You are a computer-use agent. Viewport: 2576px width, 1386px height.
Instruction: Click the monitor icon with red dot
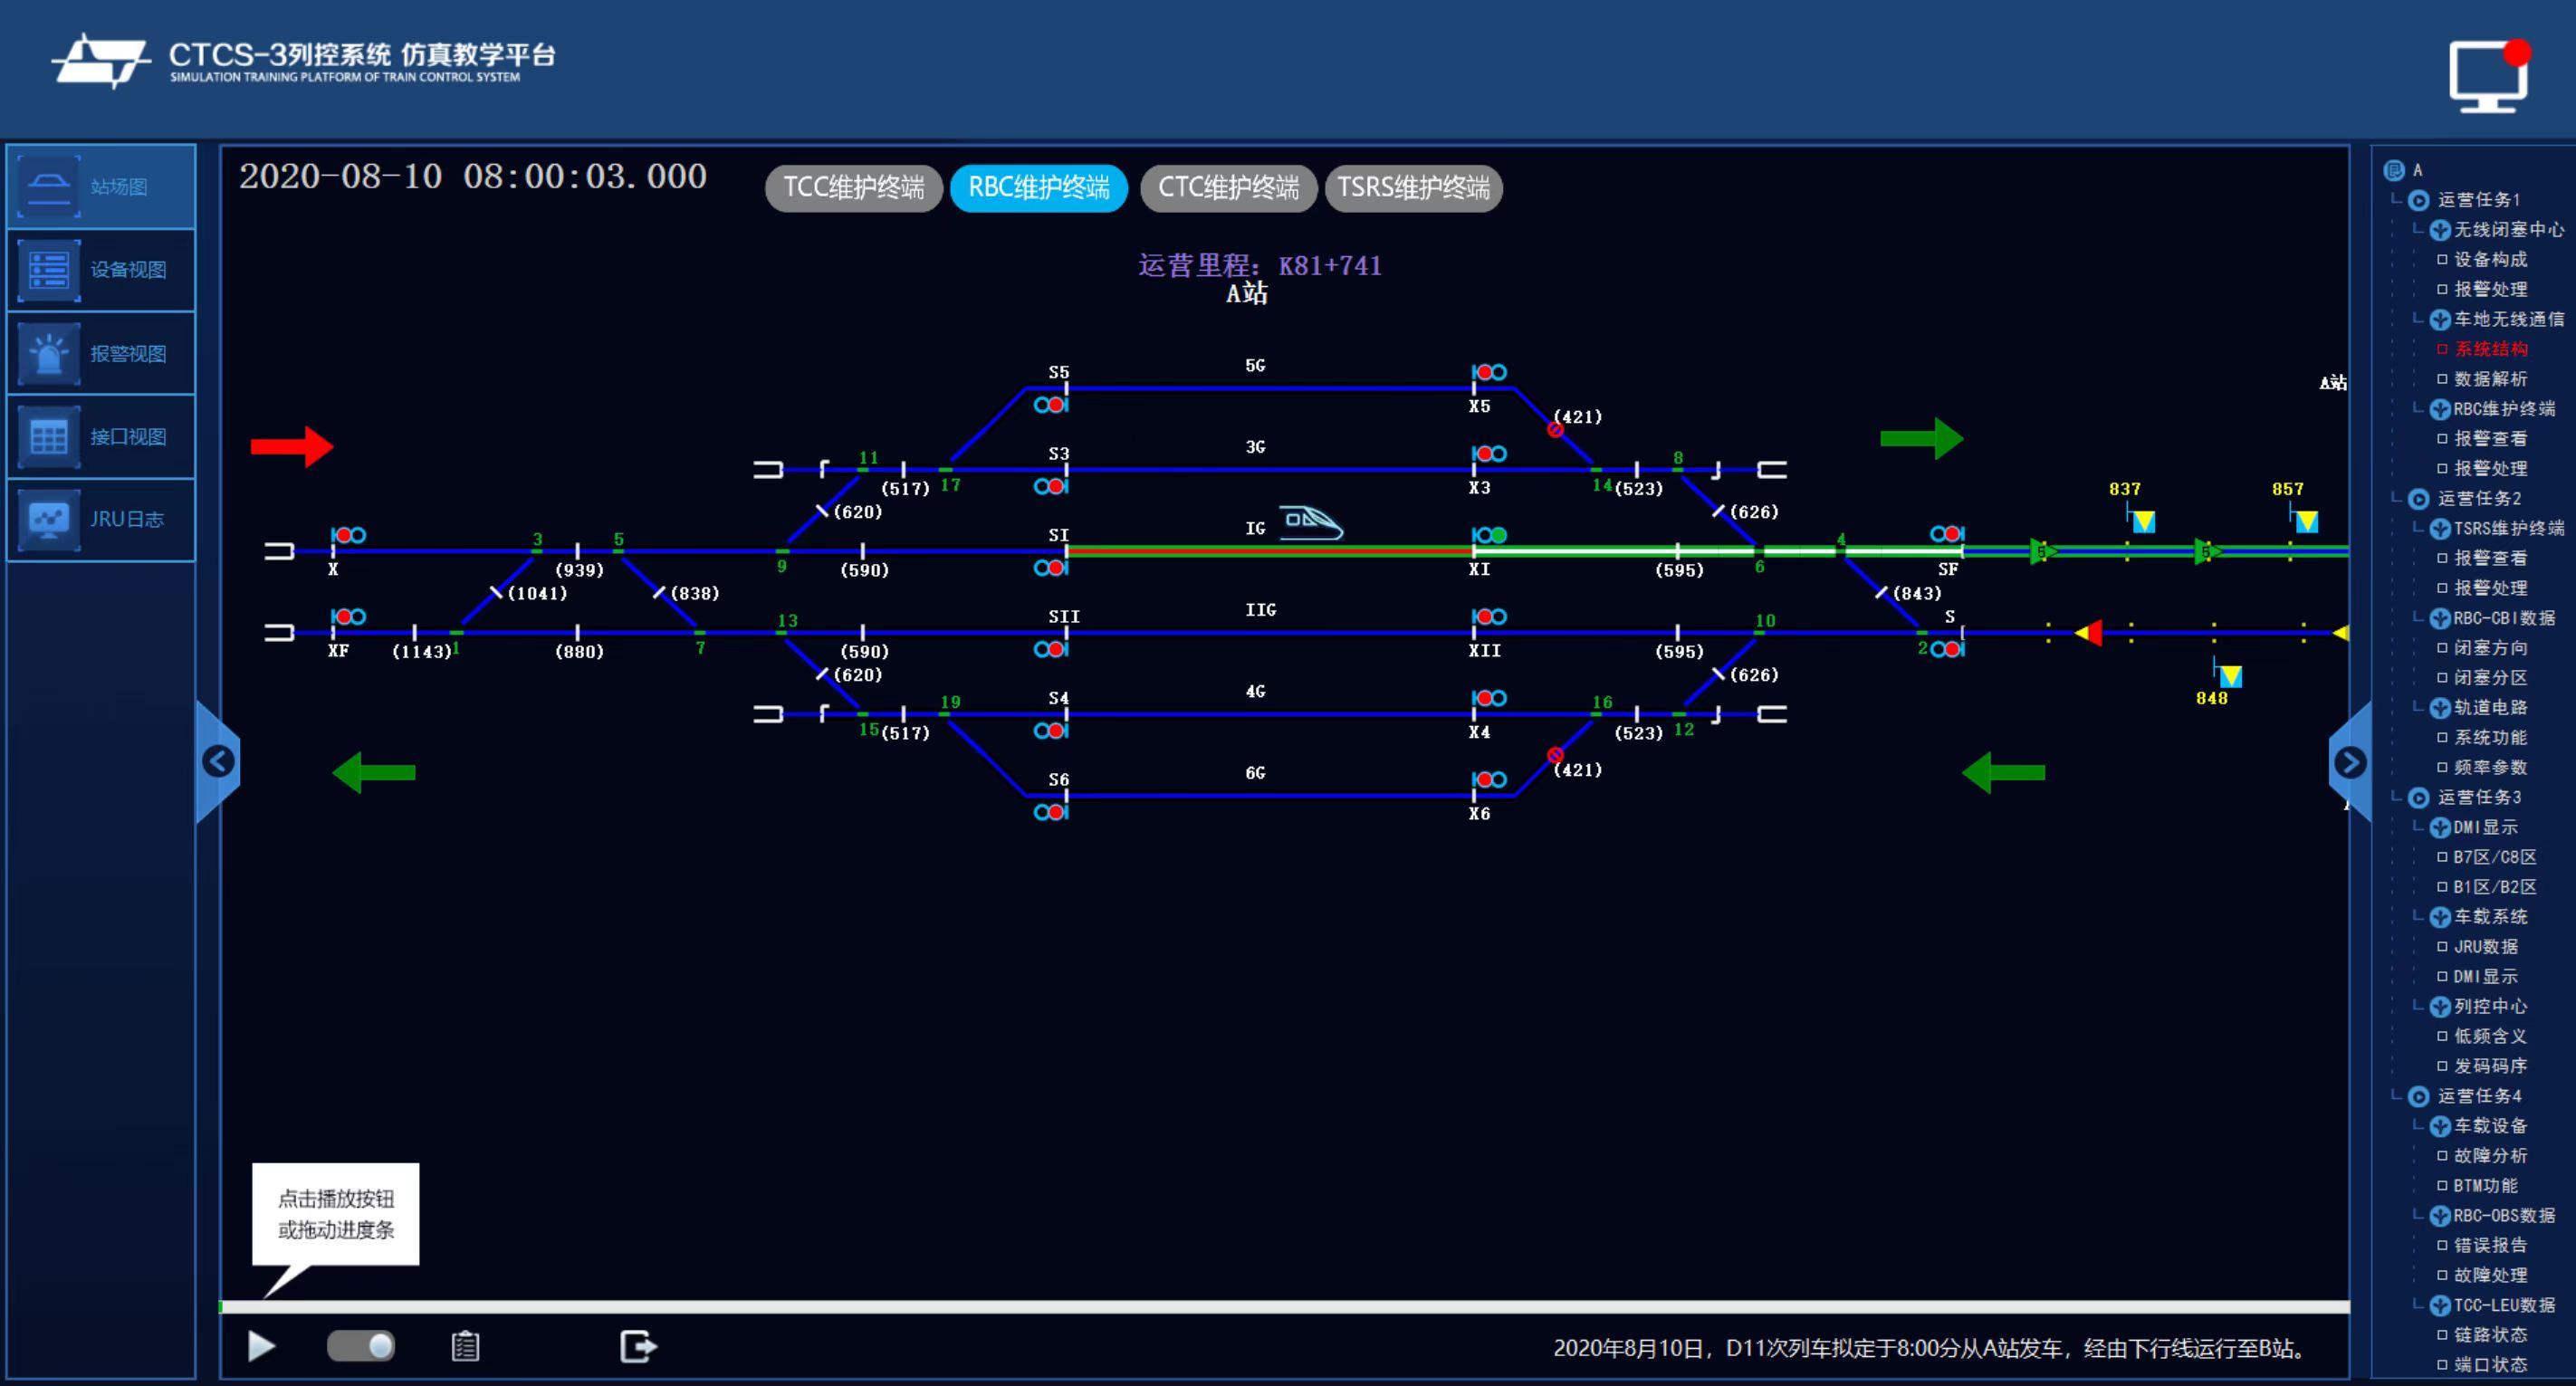click(x=2487, y=75)
